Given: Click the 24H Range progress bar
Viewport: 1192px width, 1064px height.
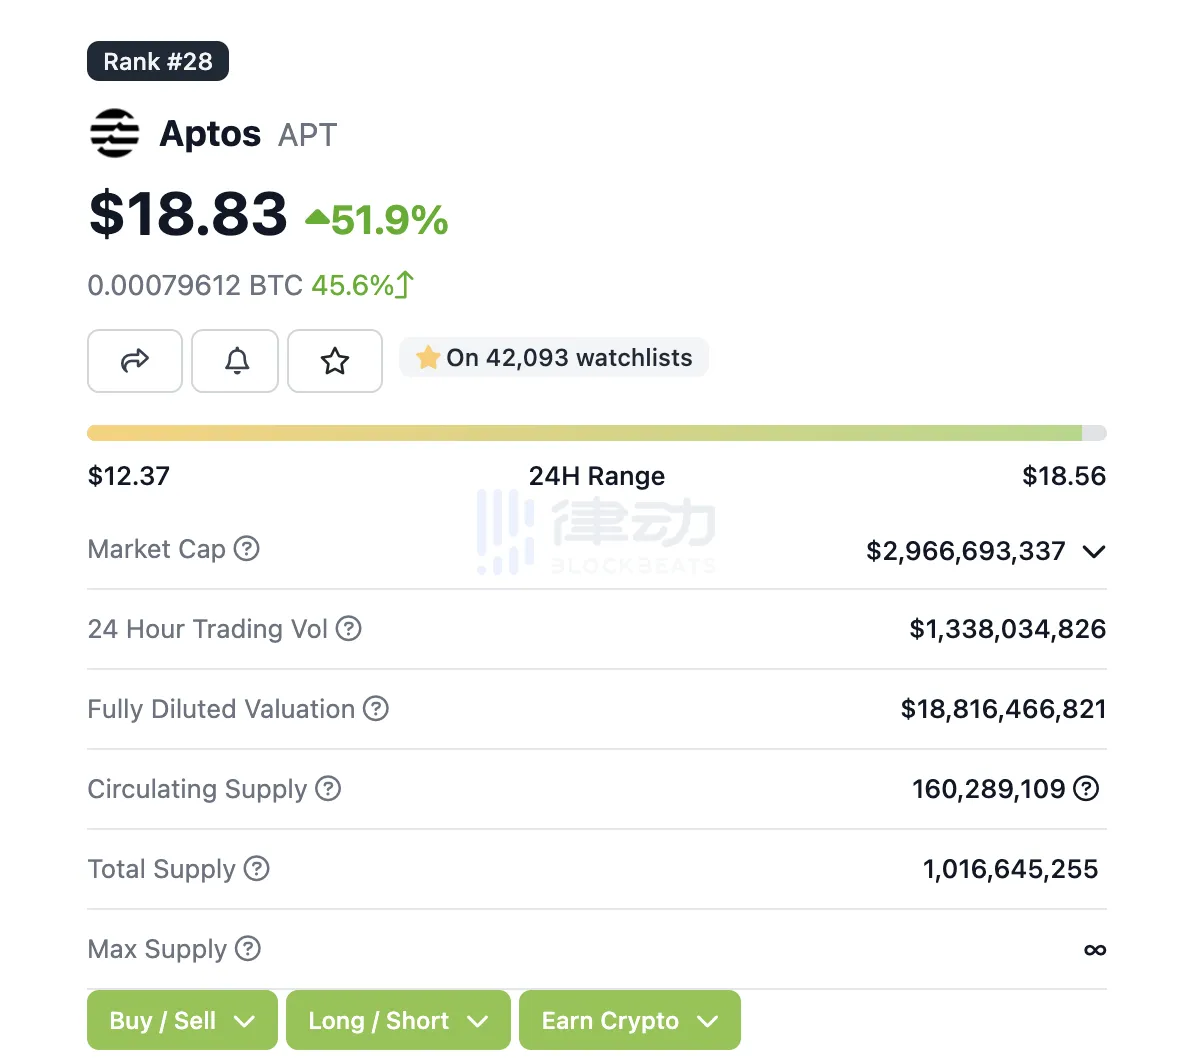Looking at the screenshot, I should tap(597, 432).
